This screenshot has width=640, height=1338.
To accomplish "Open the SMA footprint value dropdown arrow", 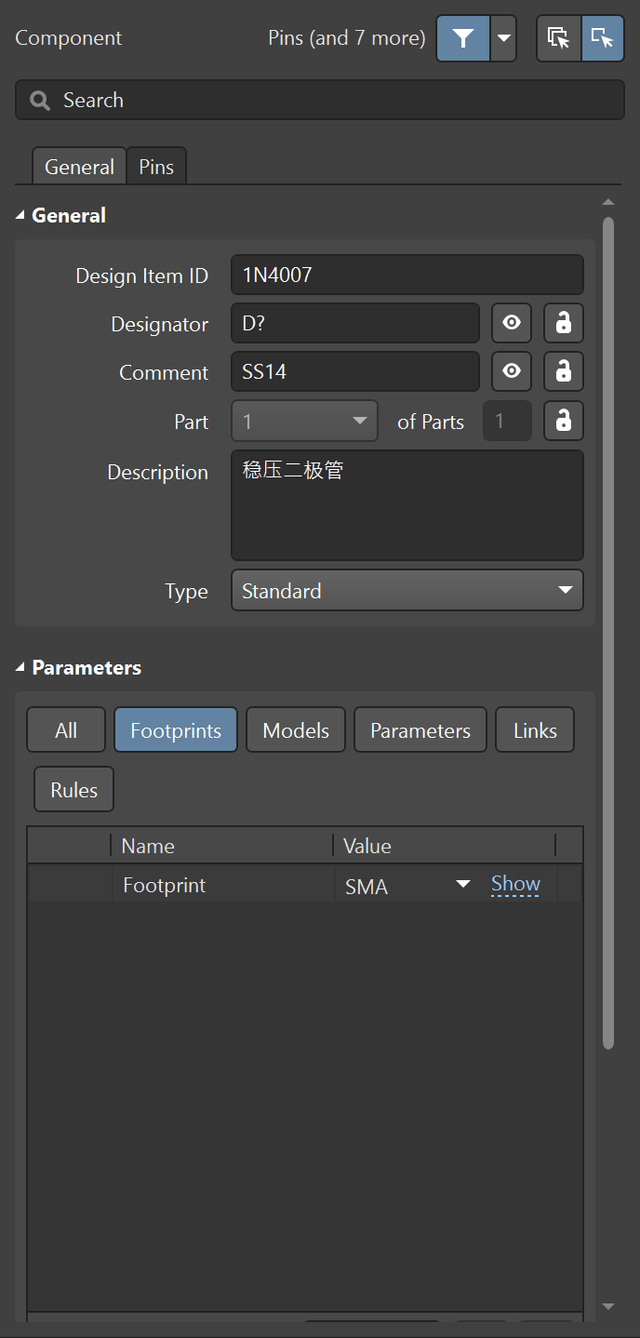I will 463,885.
